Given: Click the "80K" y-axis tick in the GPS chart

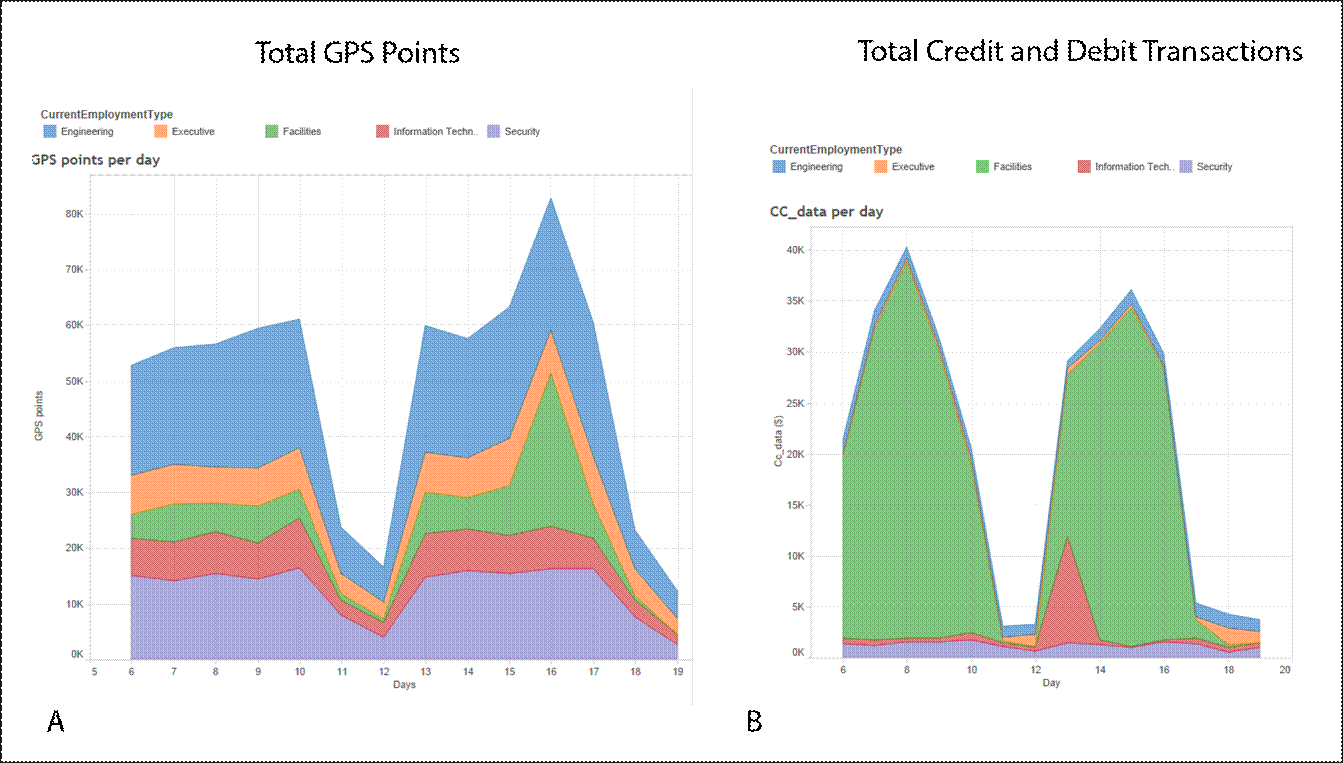Looking at the screenshot, I should coord(75,214).
